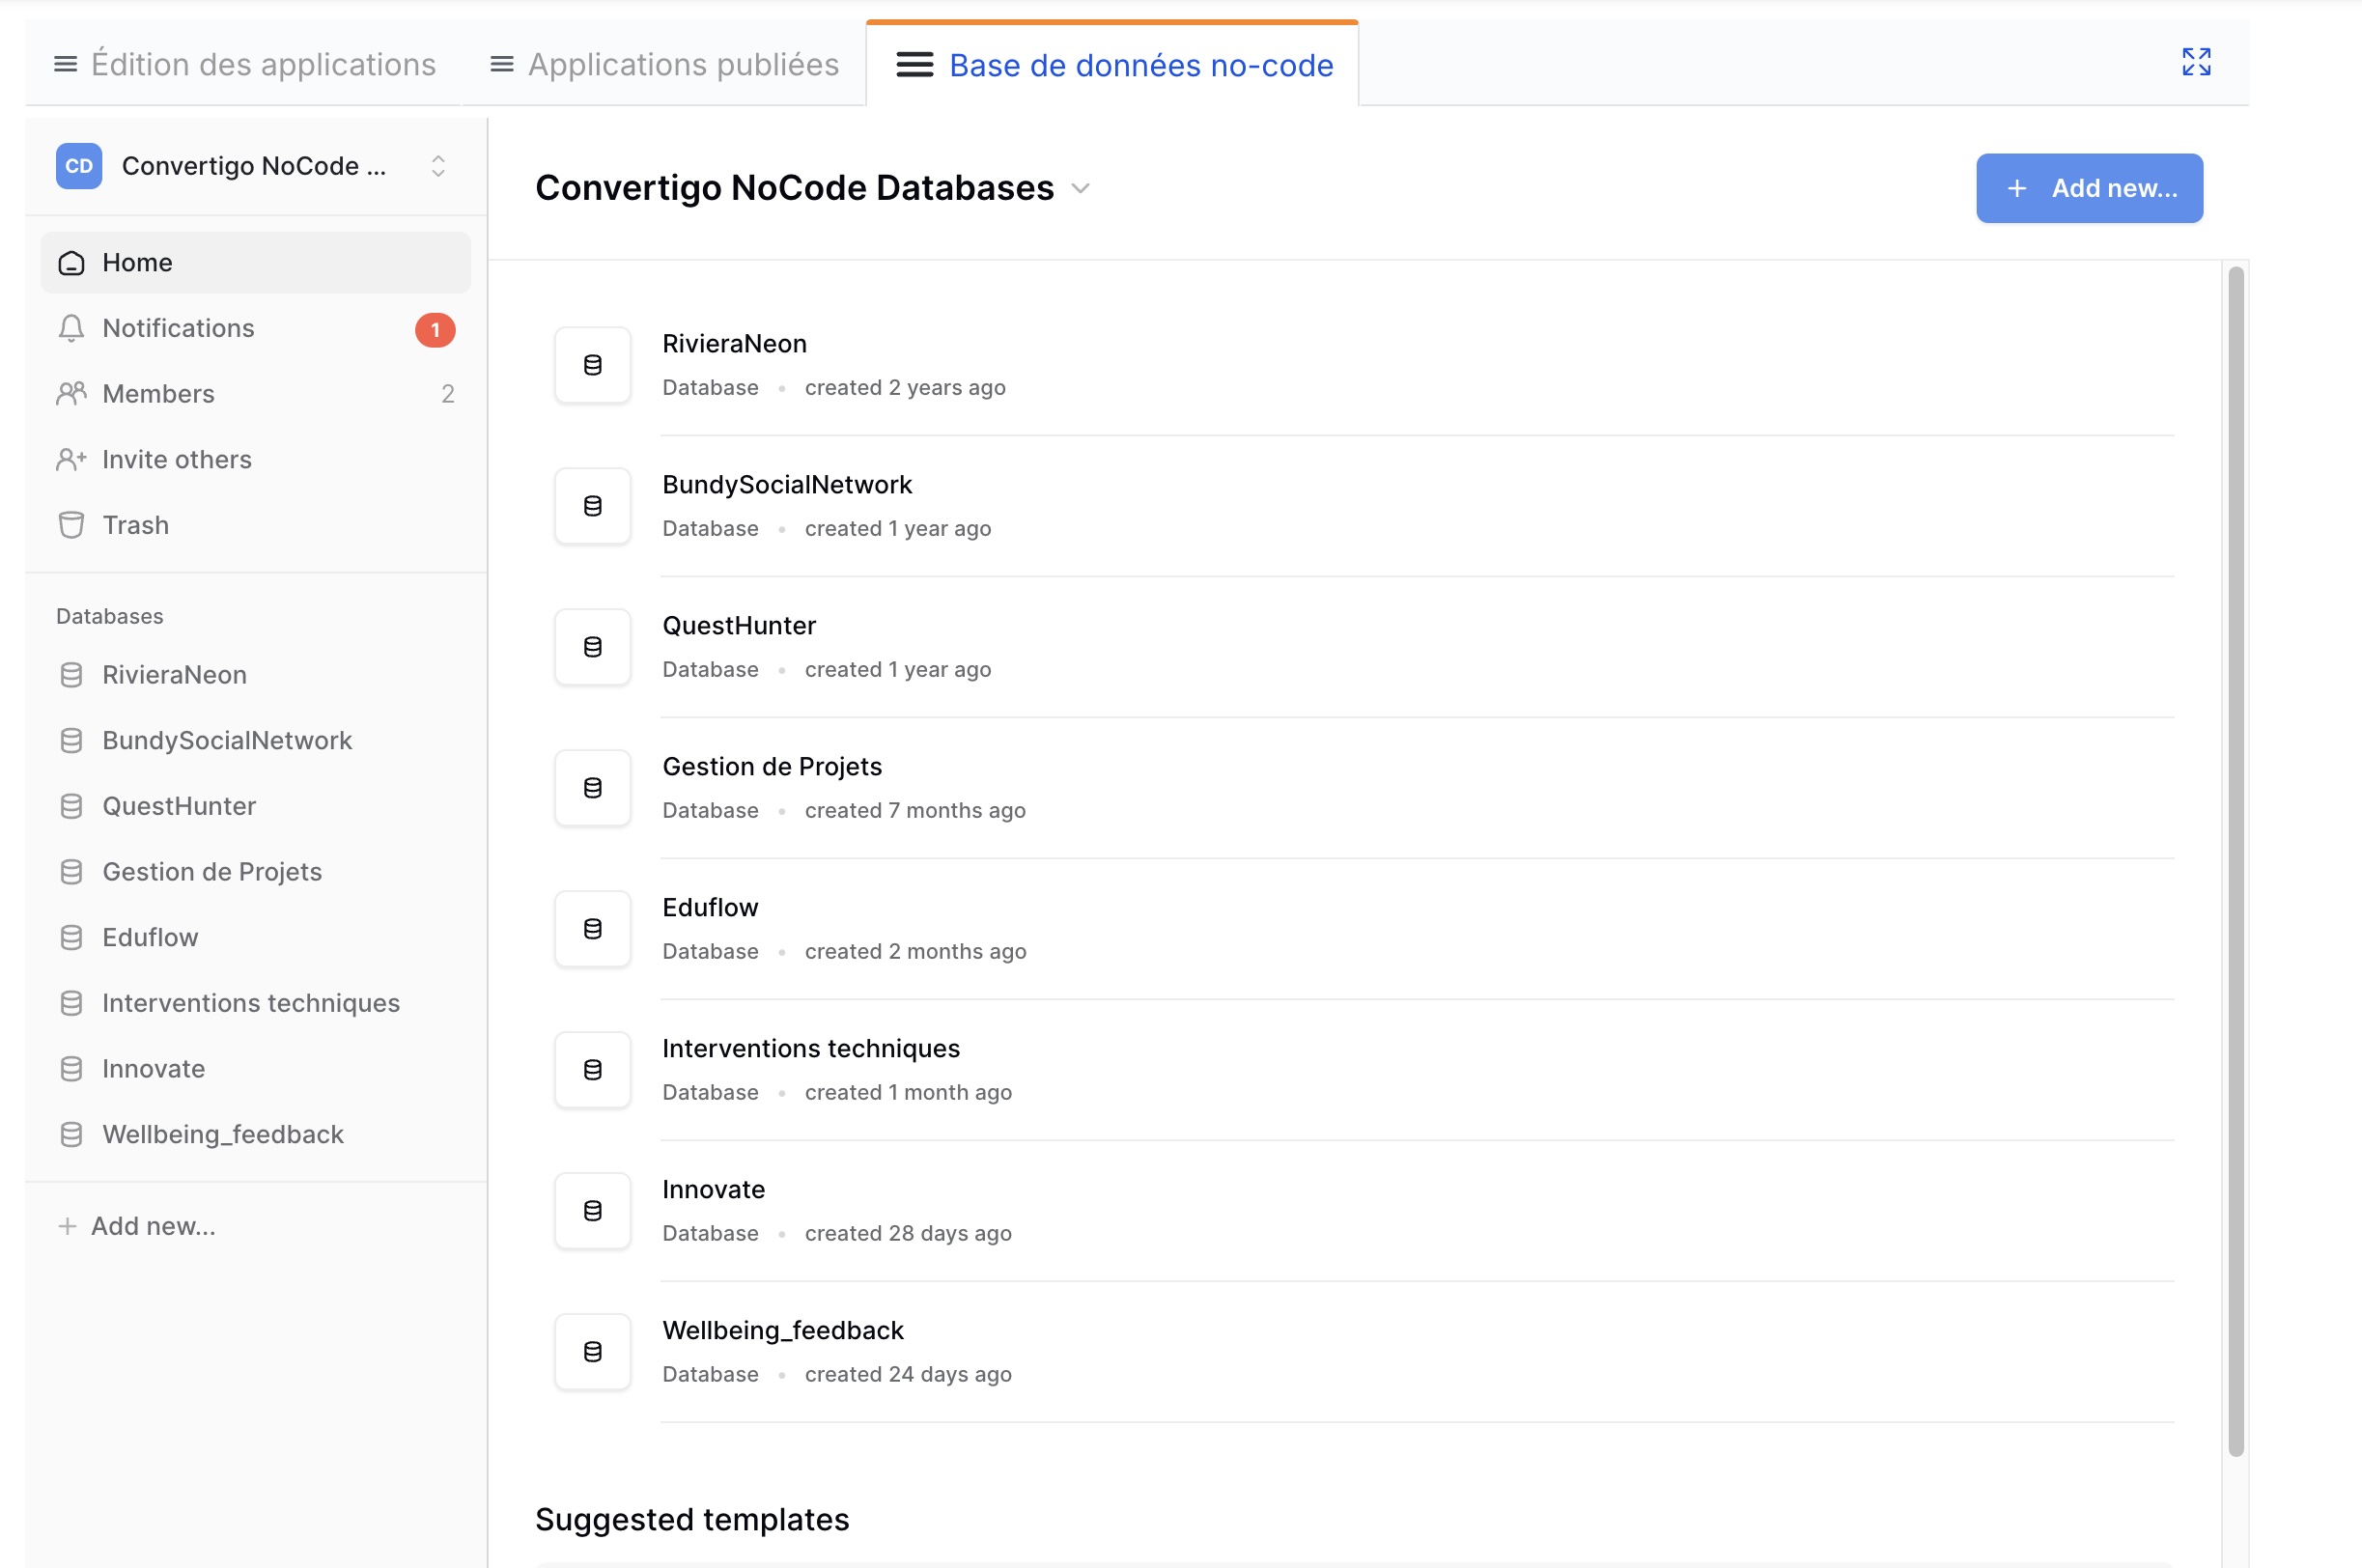Click Wellbeing_feedback database tile icon in main list

coord(593,1352)
